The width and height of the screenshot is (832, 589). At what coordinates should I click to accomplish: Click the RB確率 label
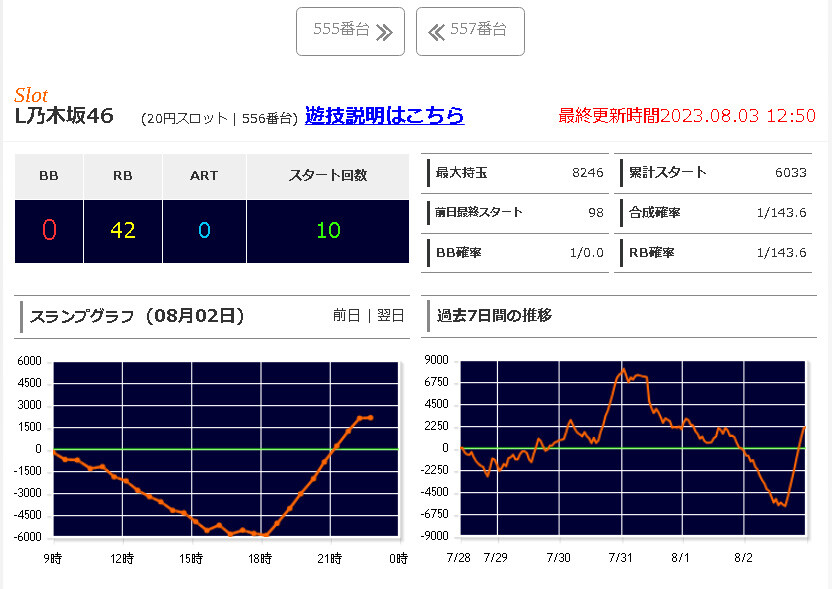tap(652, 253)
